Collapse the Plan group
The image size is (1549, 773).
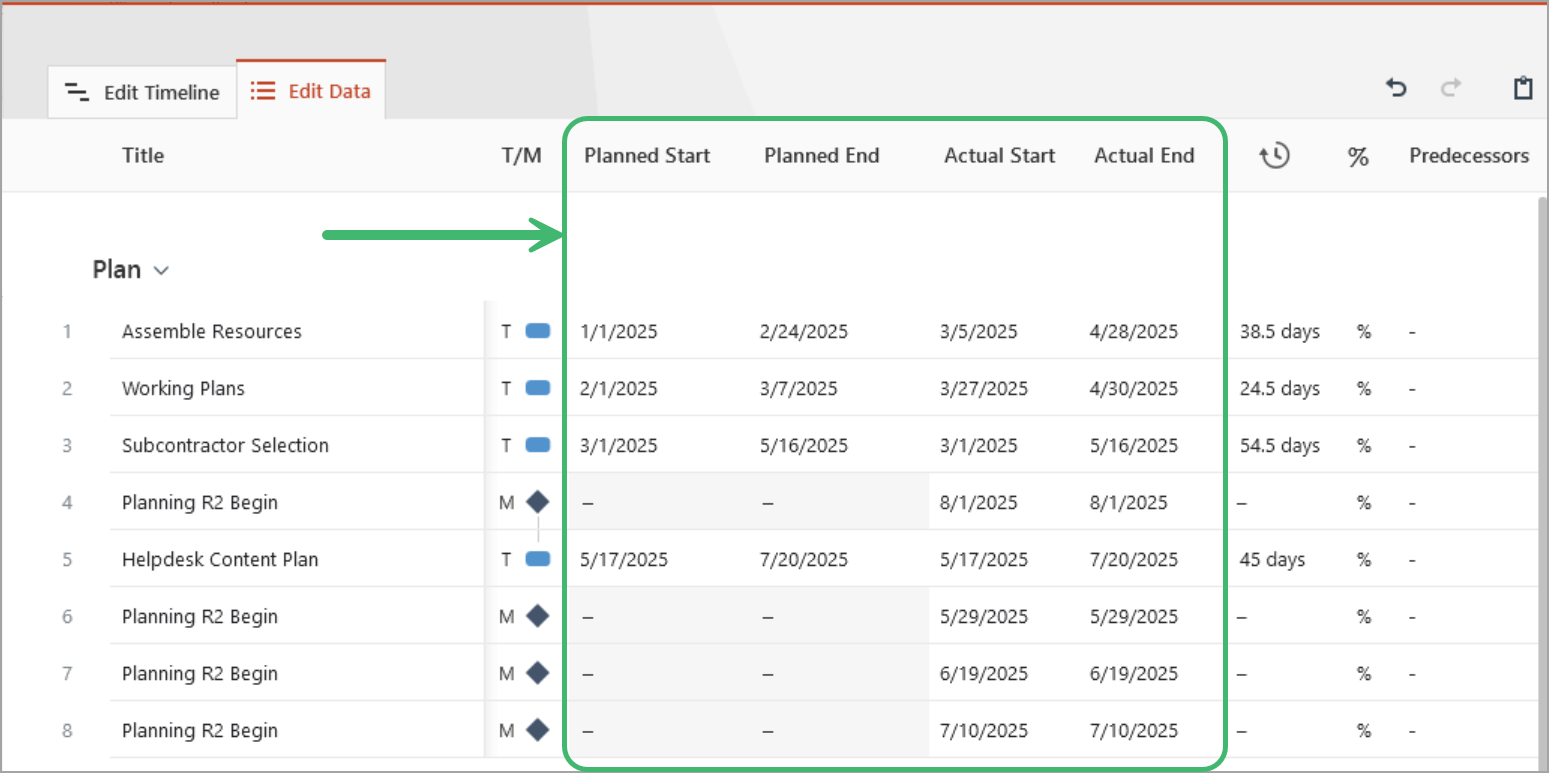pos(163,269)
